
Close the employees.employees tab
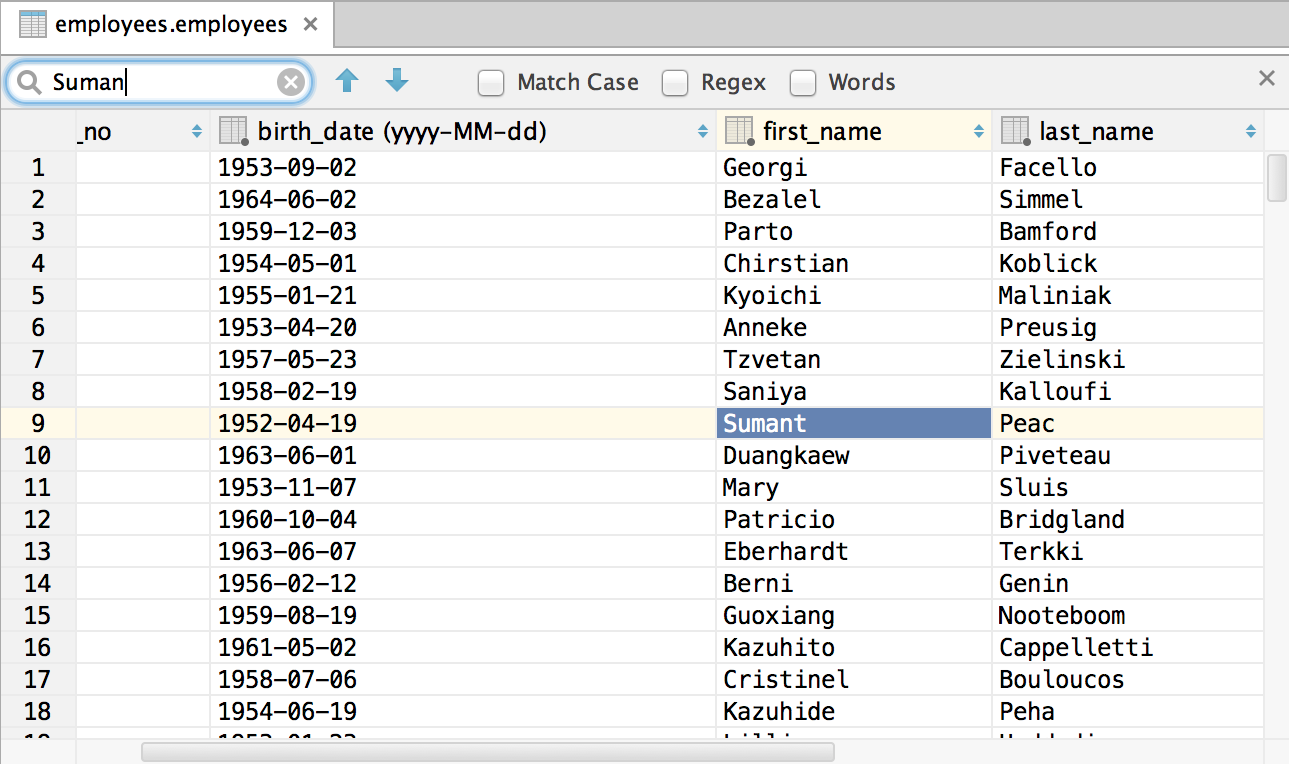click(x=311, y=25)
